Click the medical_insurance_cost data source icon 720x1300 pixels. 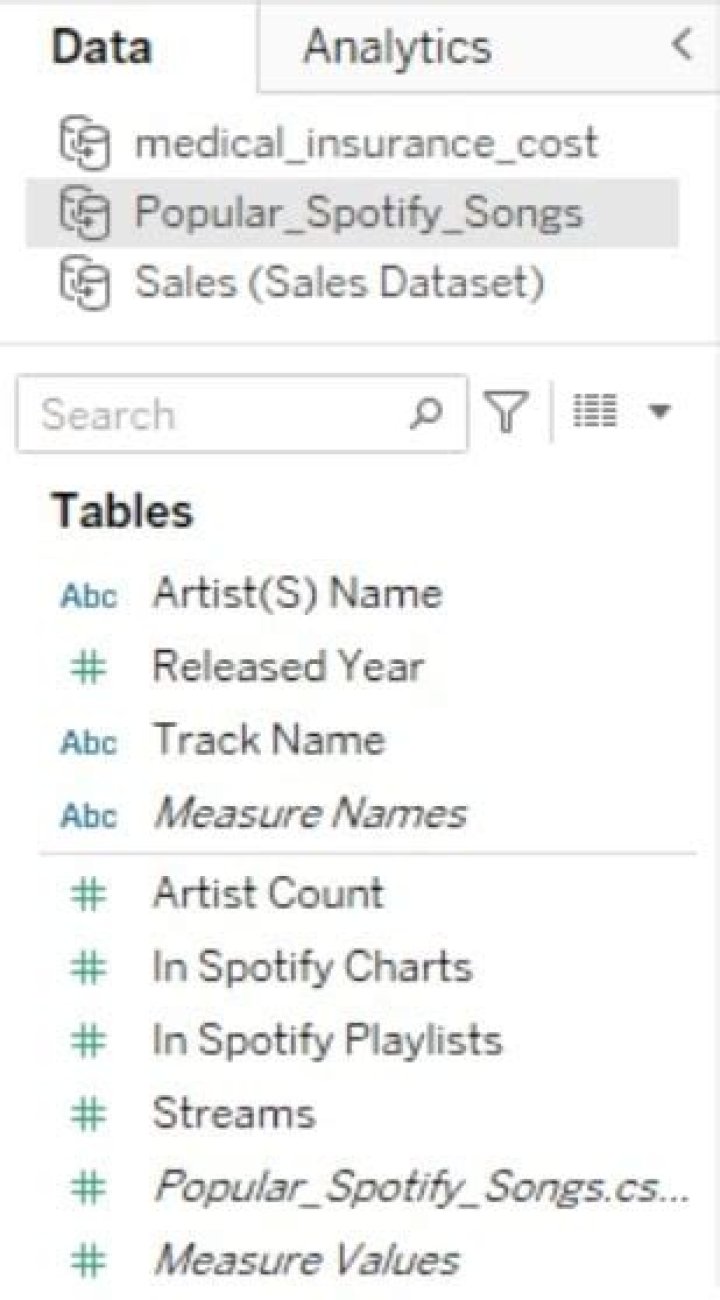tap(84, 142)
